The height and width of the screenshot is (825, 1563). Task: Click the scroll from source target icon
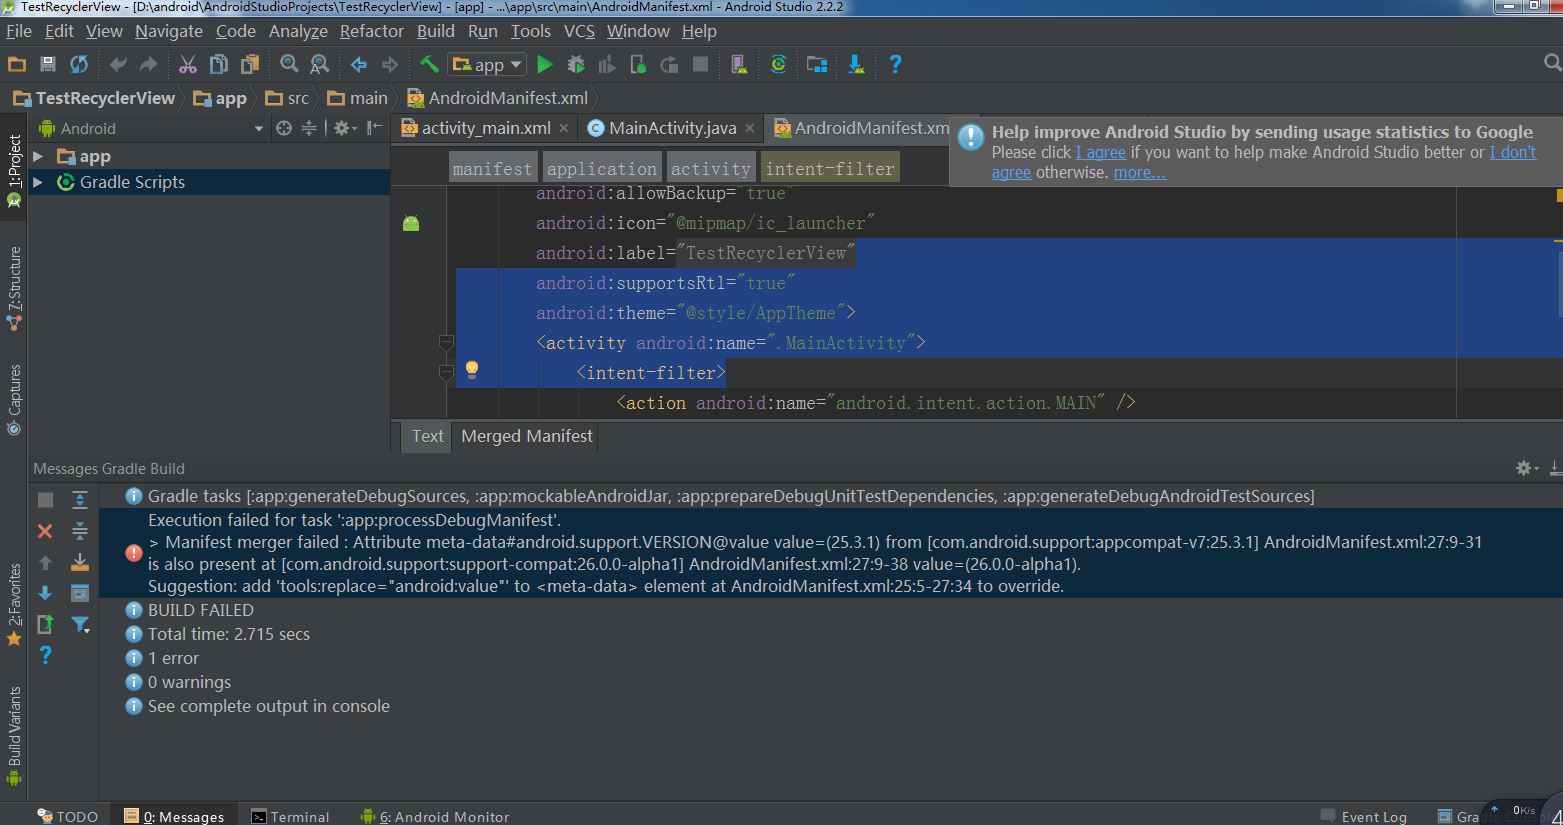click(x=284, y=128)
